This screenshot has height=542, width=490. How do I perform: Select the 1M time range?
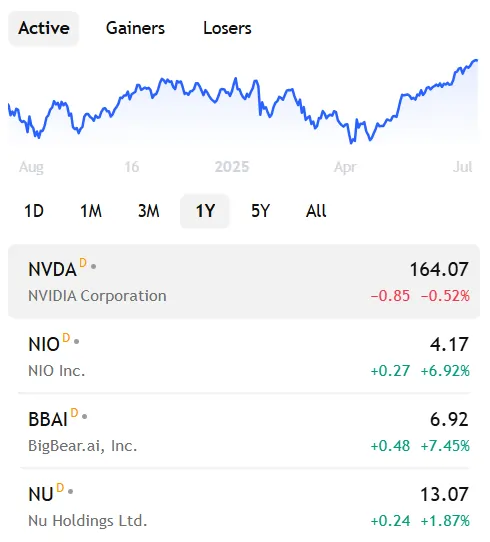click(x=91, y=211)
